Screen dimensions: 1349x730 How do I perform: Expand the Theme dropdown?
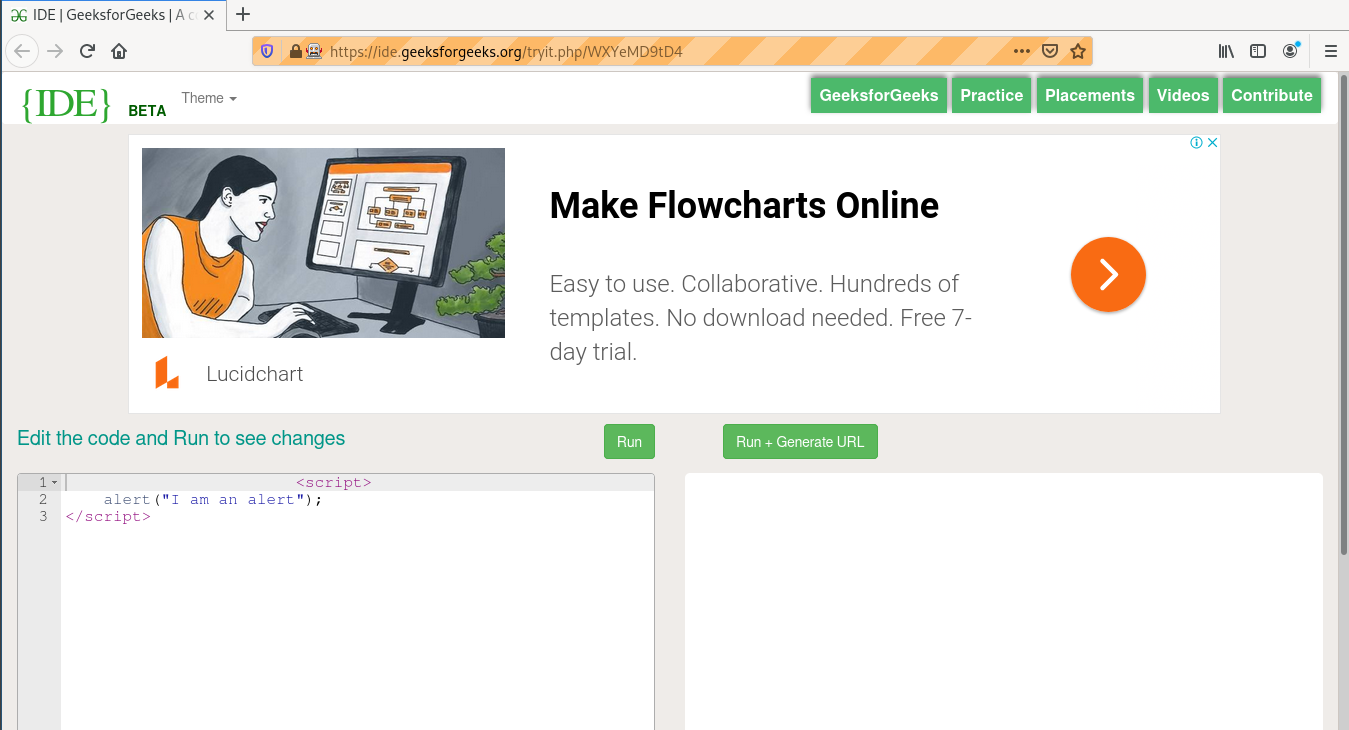click(x=209, y=98)
